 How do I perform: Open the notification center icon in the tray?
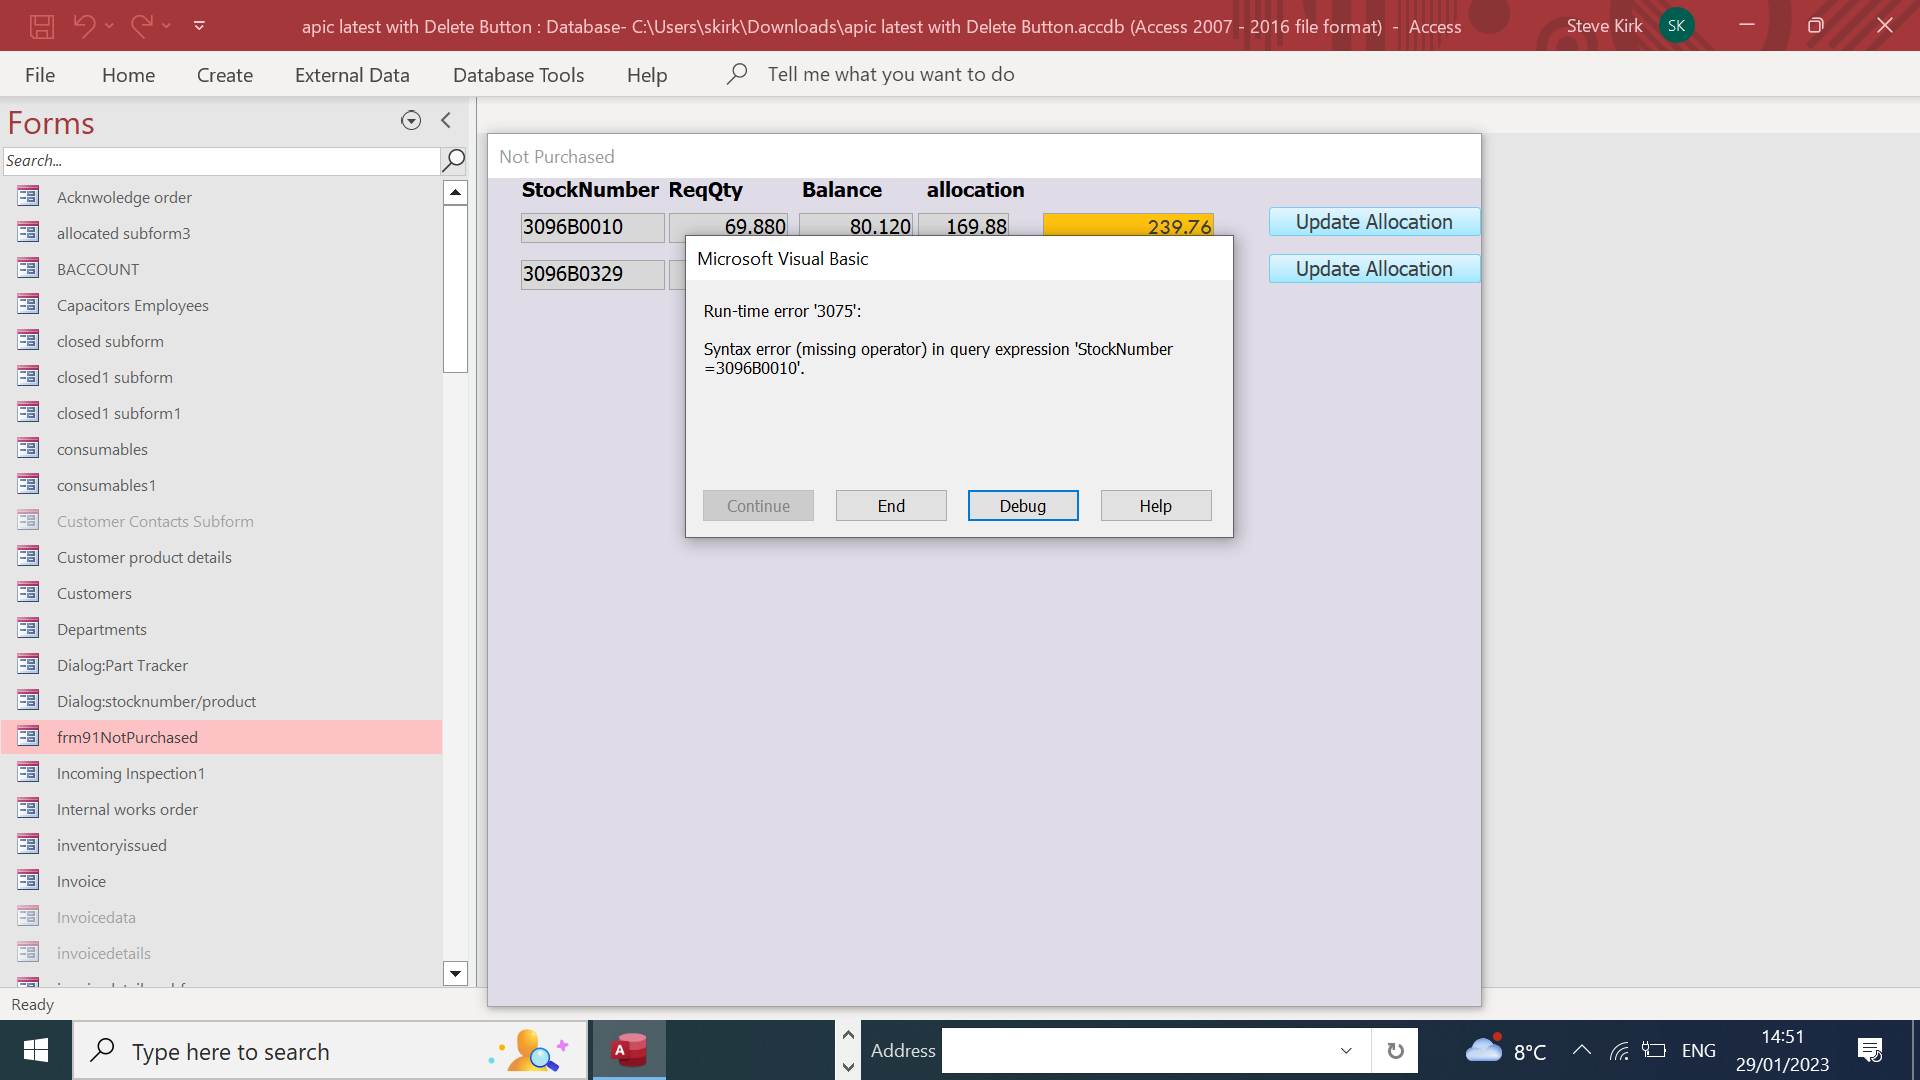[x=1869, y=1050]
